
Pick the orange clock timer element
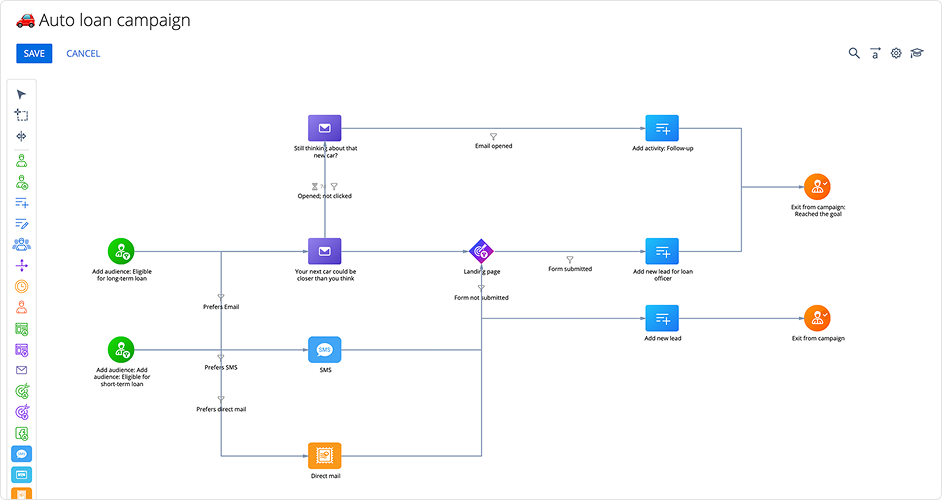[x=21, y=286]
